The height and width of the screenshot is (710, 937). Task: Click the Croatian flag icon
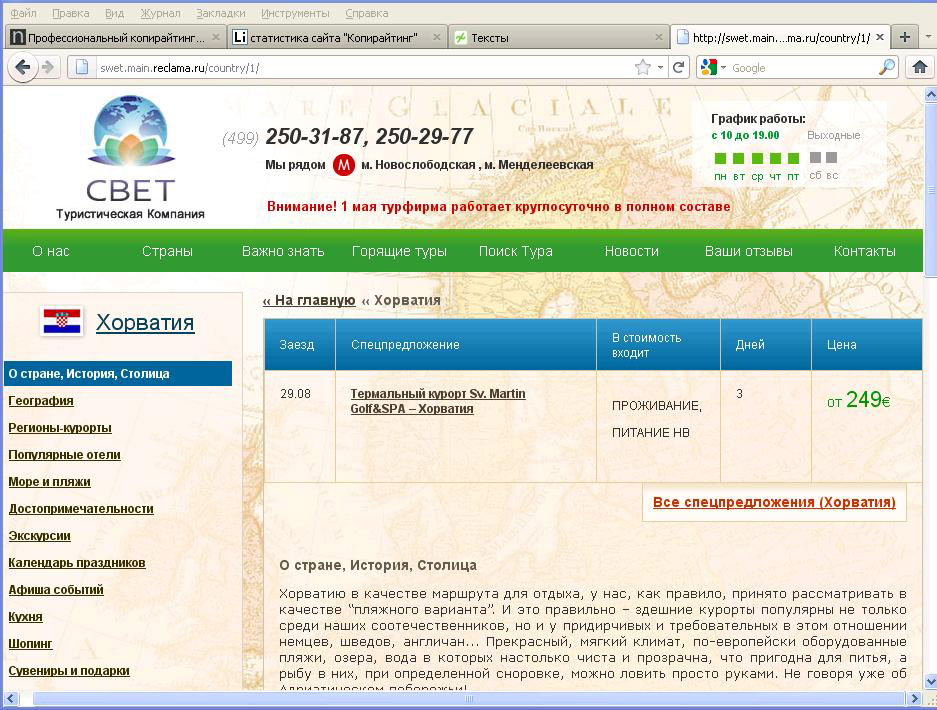[x=62, y=321]
